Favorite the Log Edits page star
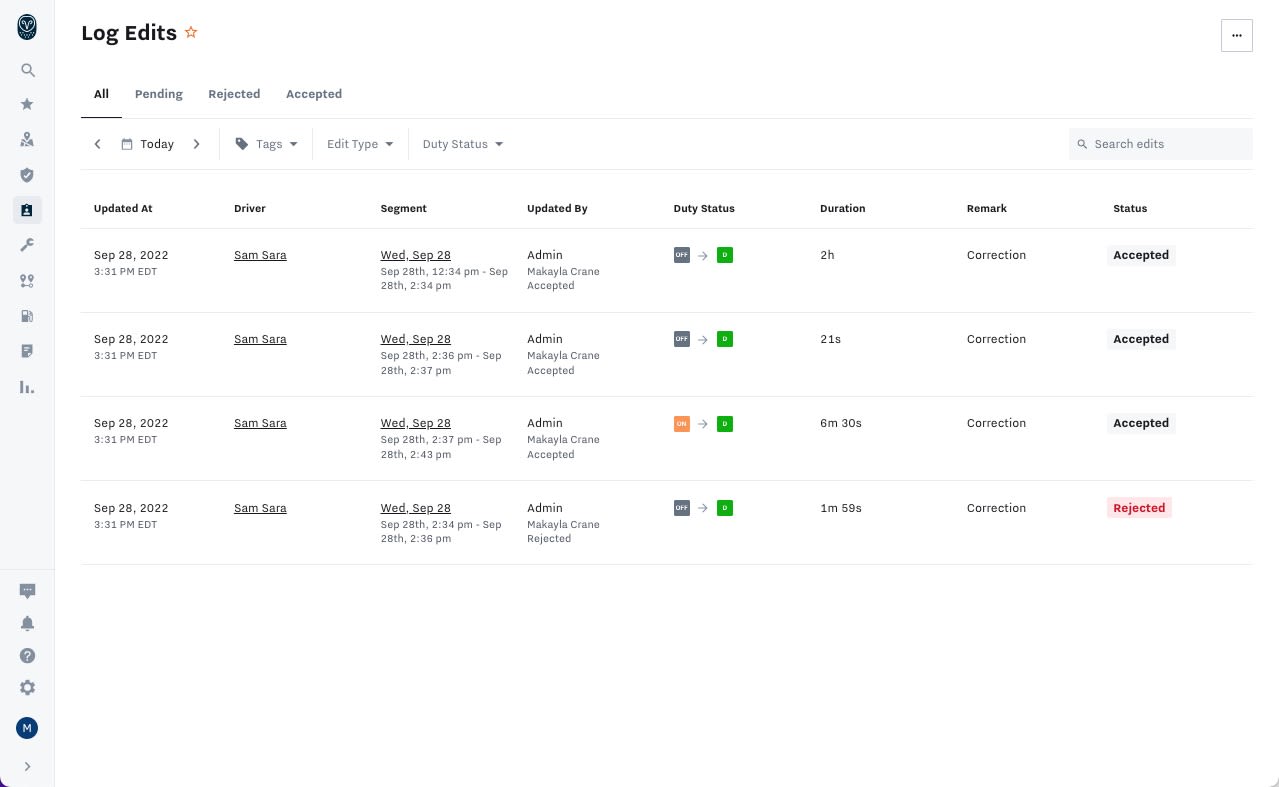1279x787 pixels. click(x=191, y=33)
